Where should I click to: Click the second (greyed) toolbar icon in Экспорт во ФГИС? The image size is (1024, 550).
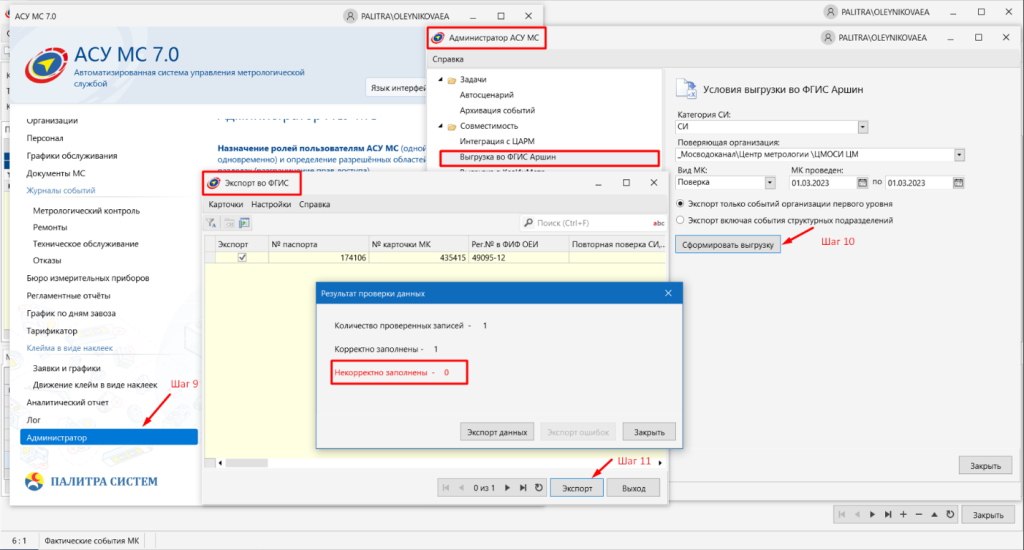coord(229,223)
